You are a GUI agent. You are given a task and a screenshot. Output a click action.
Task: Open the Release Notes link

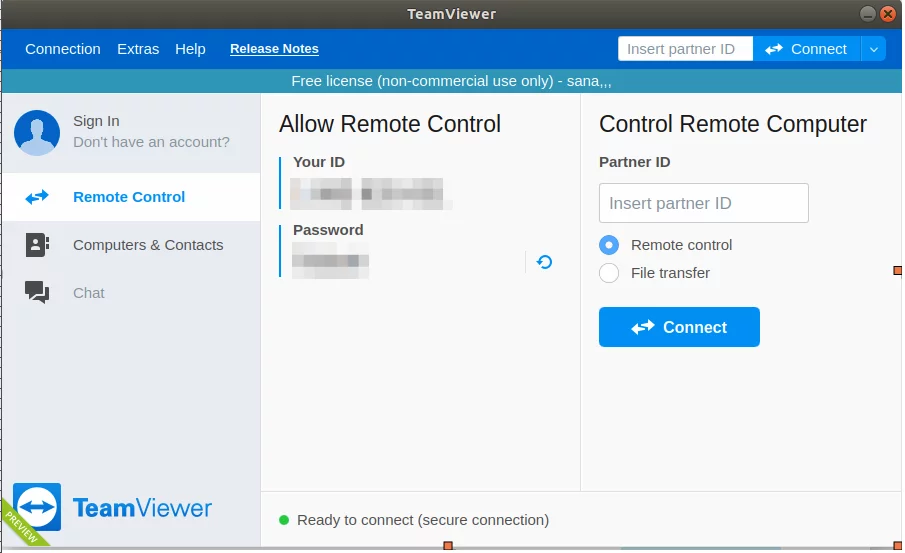274,49
